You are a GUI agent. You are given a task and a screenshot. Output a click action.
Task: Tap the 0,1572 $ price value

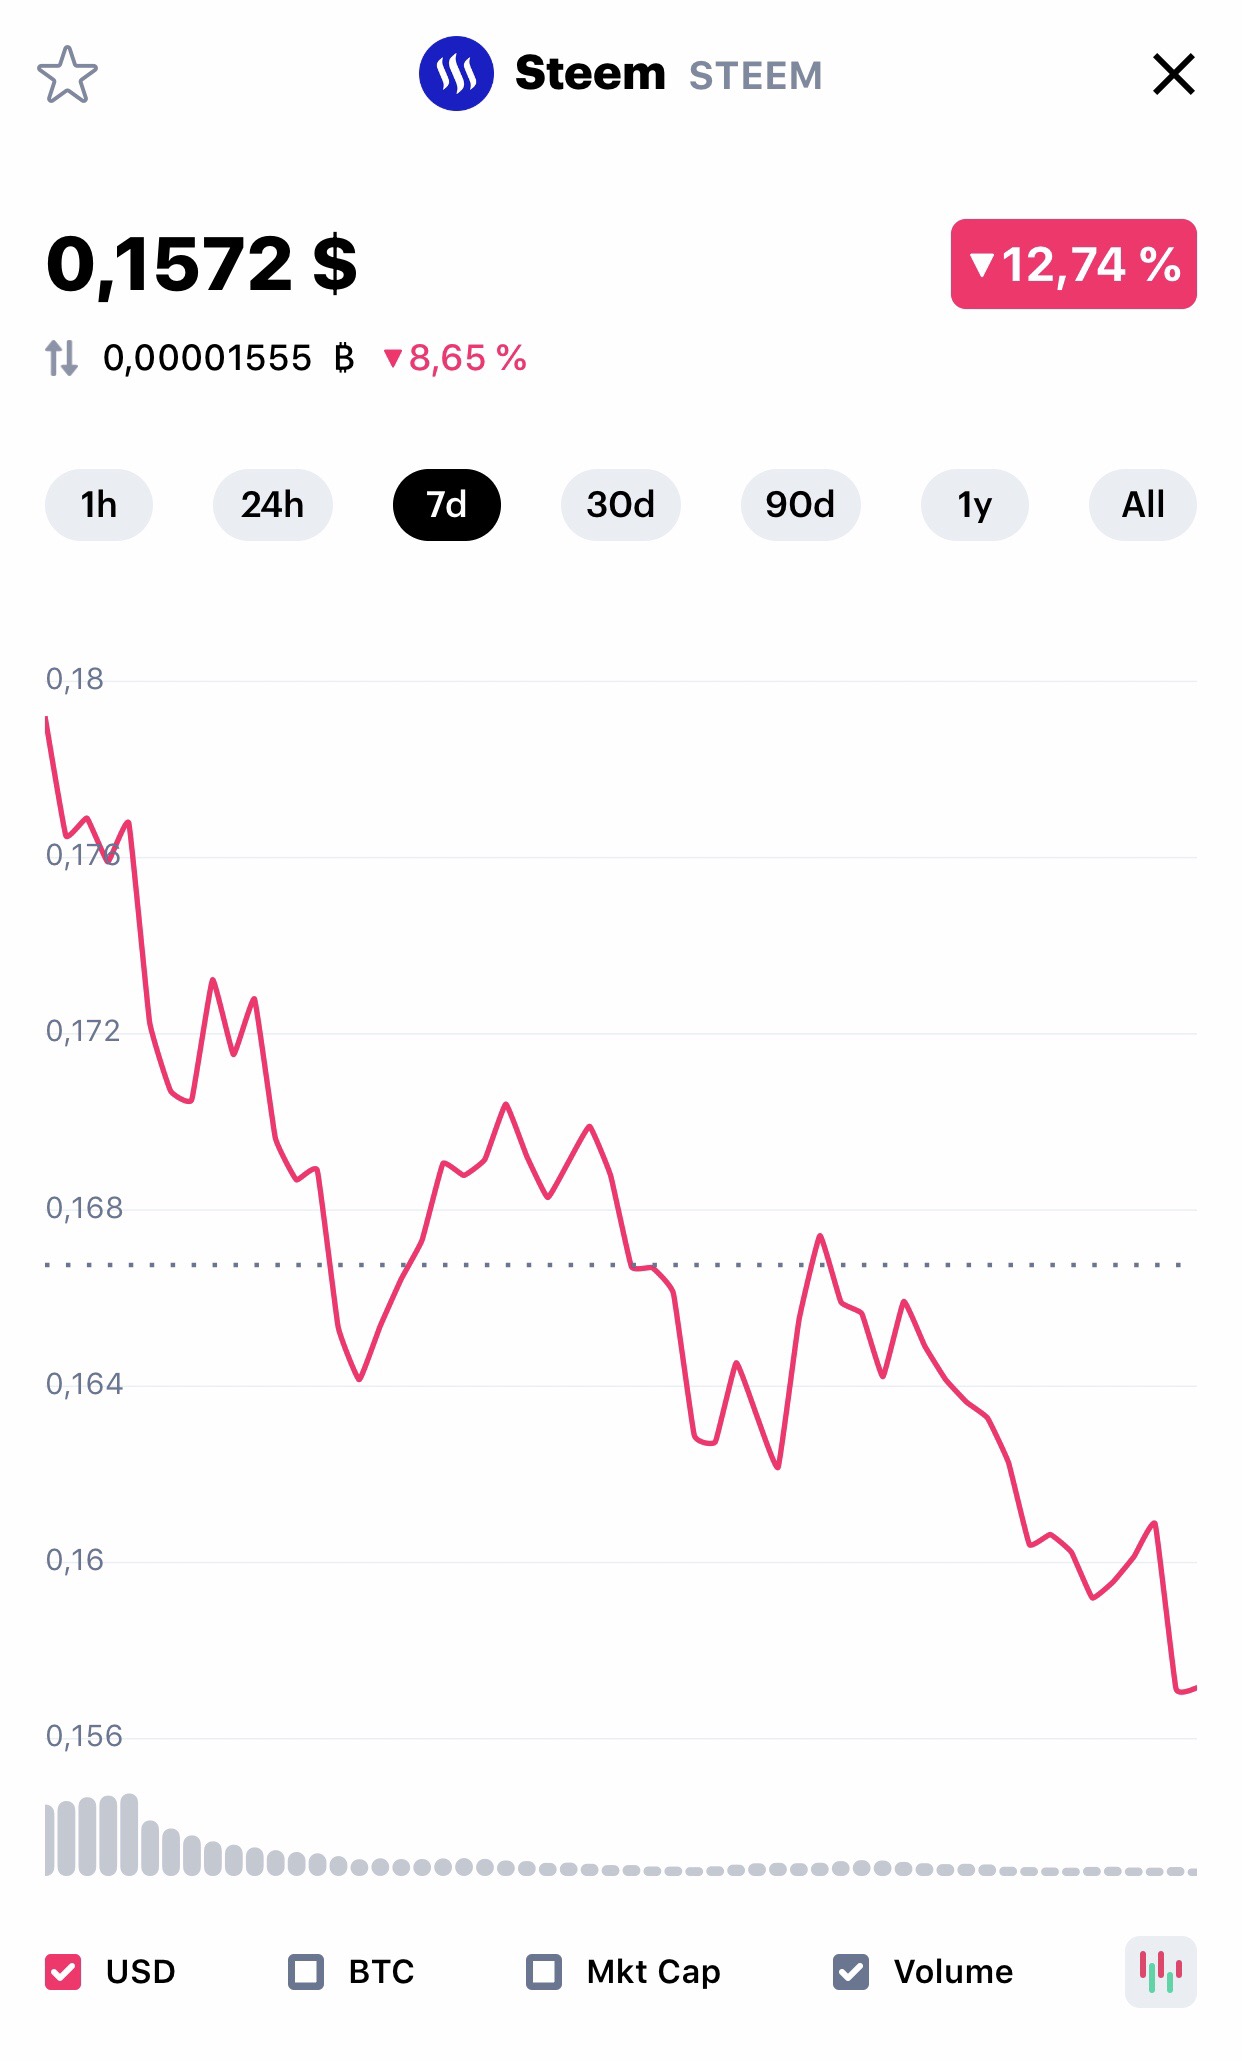tap(202, 264)
